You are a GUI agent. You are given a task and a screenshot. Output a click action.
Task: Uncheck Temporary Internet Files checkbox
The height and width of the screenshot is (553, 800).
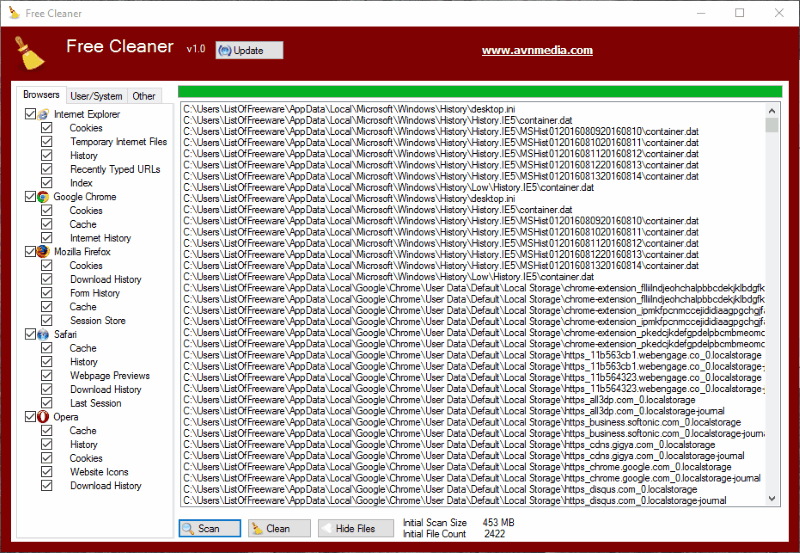coord(46,141)
